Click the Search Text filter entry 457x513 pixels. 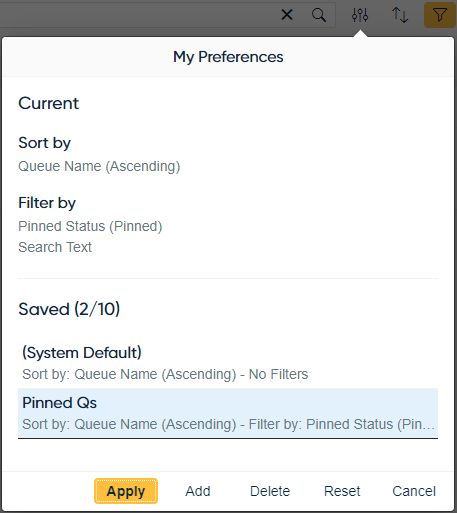pyautogui.click(x=55, y=247)
